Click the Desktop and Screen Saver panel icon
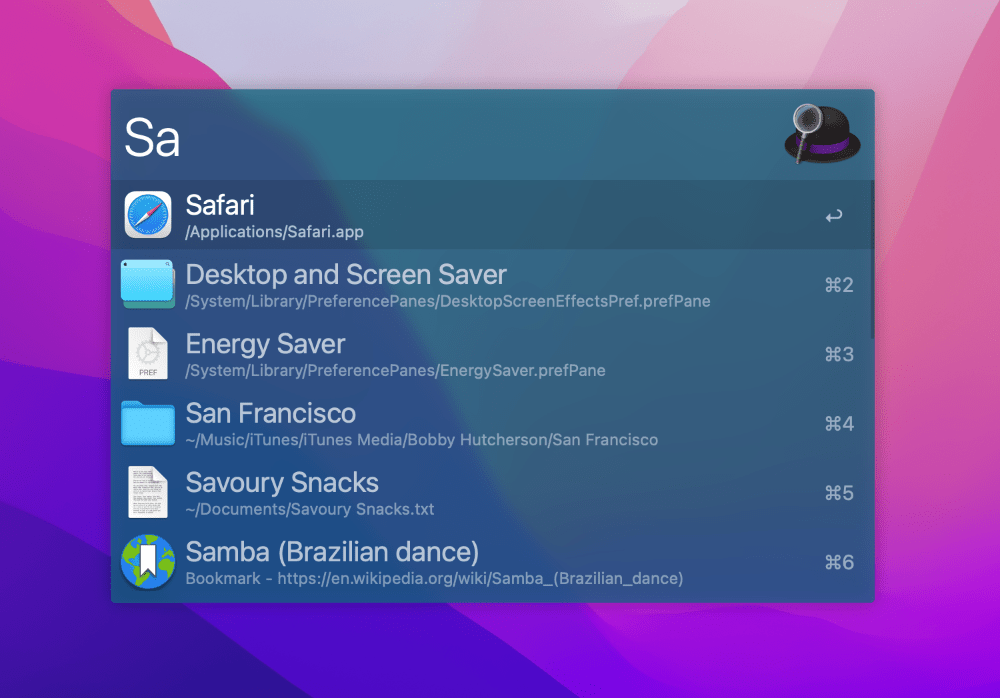1000x698 pixels. [147, 284]
